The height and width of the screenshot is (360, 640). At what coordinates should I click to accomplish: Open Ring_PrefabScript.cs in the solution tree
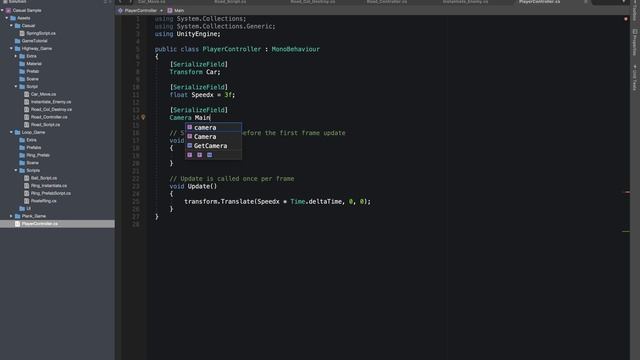point(51,193)
